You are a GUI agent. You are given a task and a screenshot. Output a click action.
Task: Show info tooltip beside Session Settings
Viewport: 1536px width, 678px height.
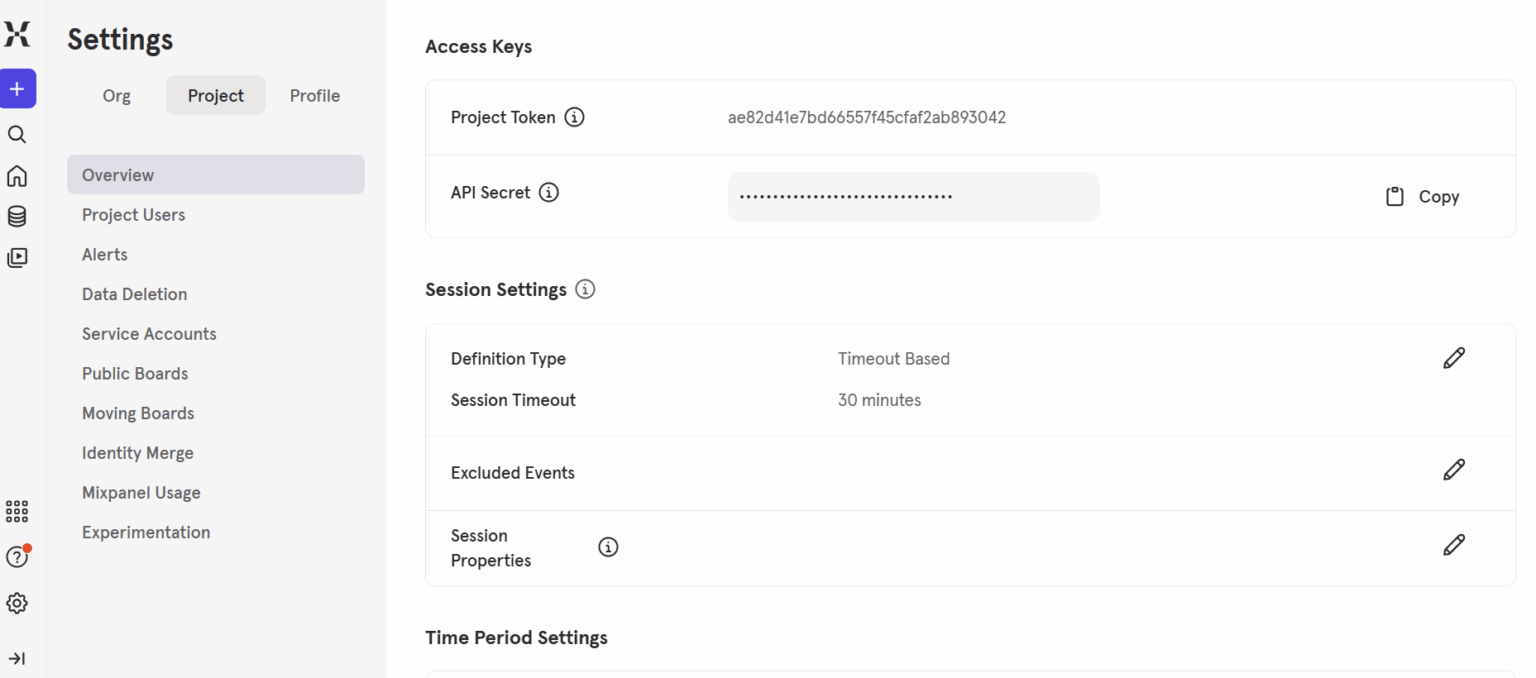click(585, 289)
